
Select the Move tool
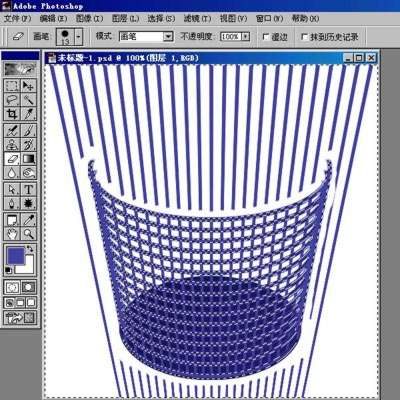[28, 86]
